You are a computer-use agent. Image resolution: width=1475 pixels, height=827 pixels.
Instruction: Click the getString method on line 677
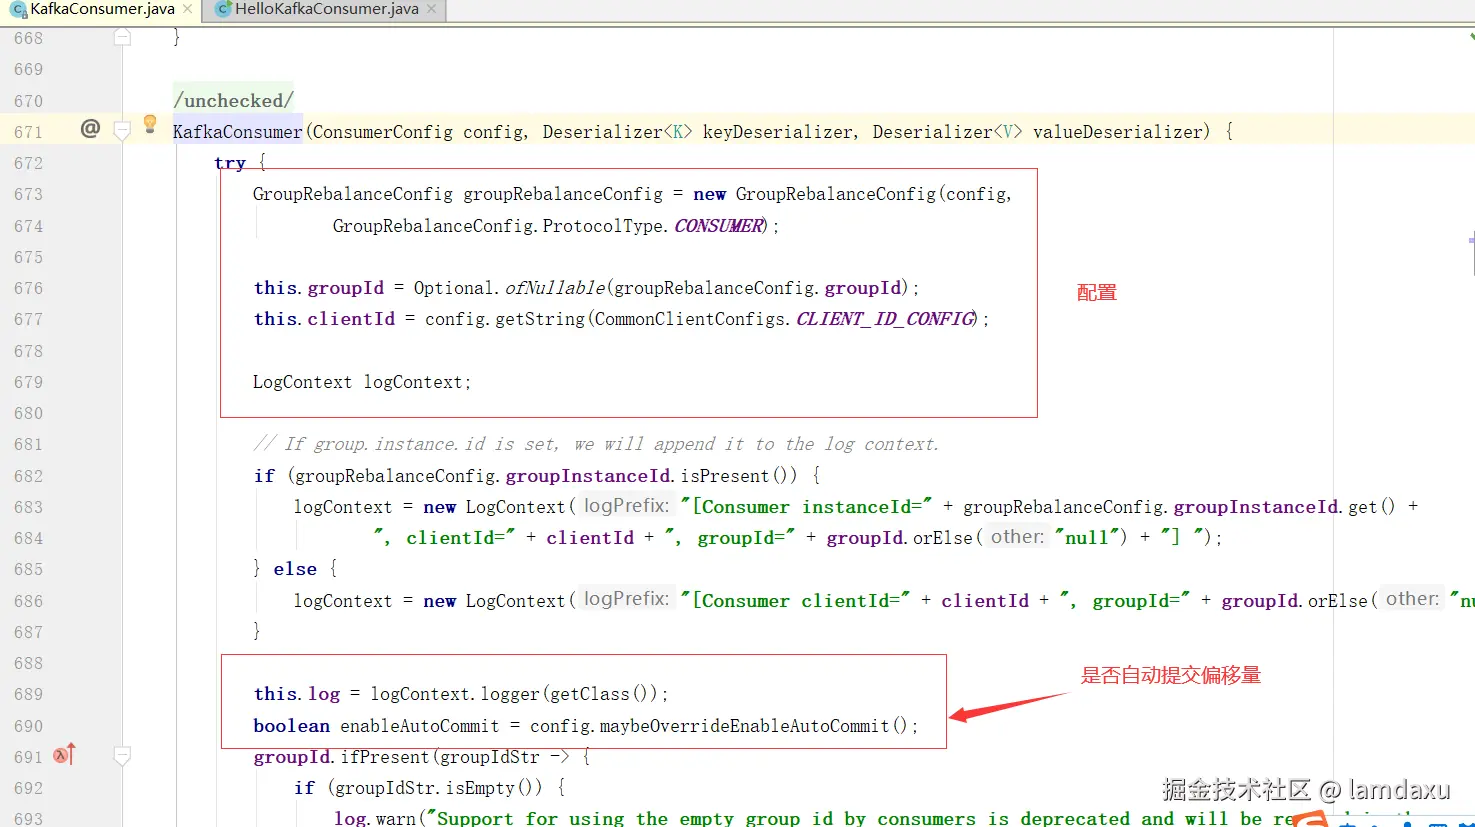[x=540, y=319]
